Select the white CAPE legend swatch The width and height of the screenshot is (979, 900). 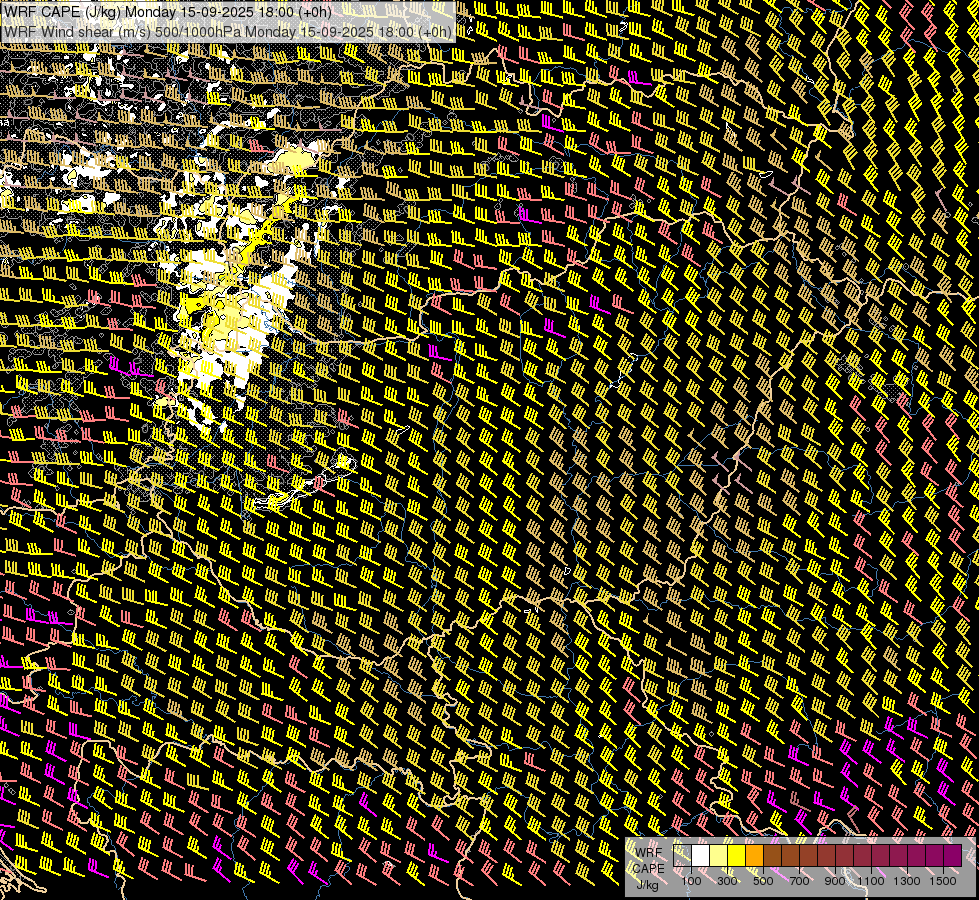coord(701,855)
